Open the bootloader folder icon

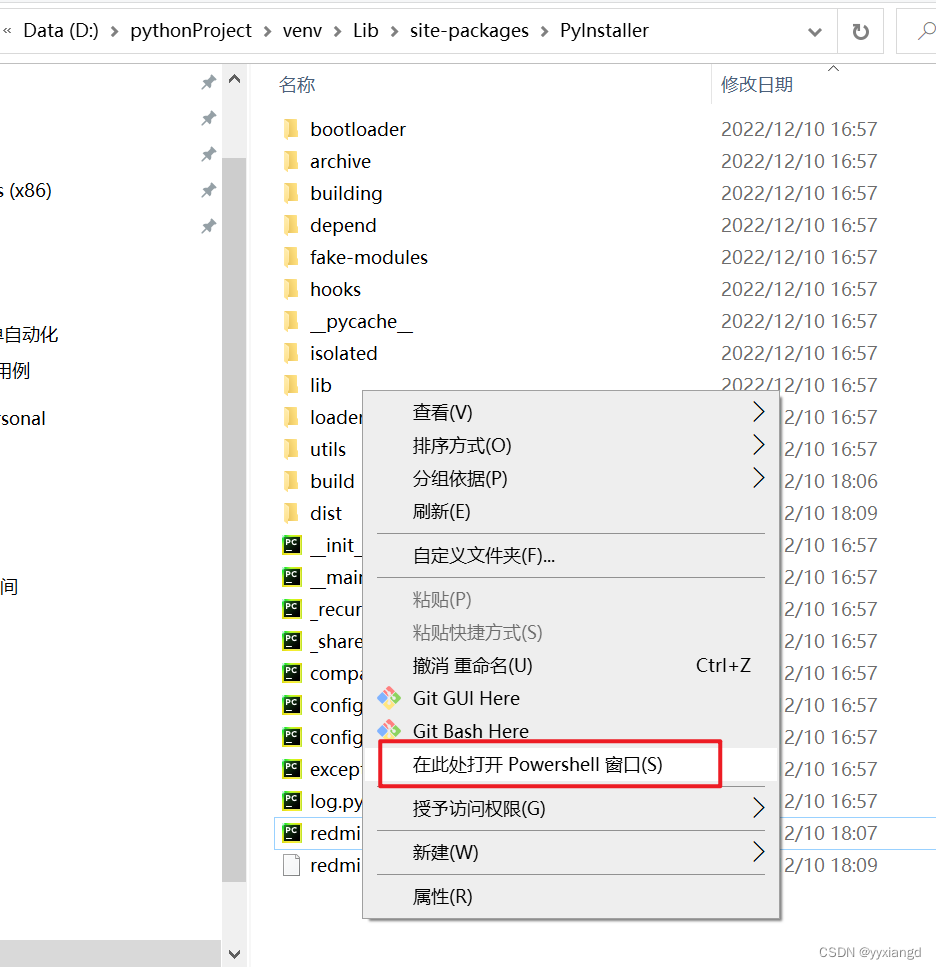291,129
